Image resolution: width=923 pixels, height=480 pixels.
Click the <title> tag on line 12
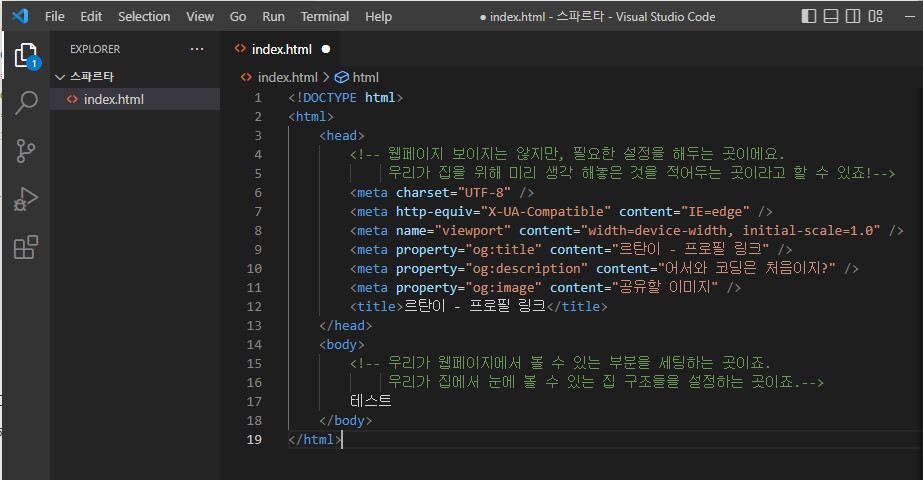[x=377, y=306]
